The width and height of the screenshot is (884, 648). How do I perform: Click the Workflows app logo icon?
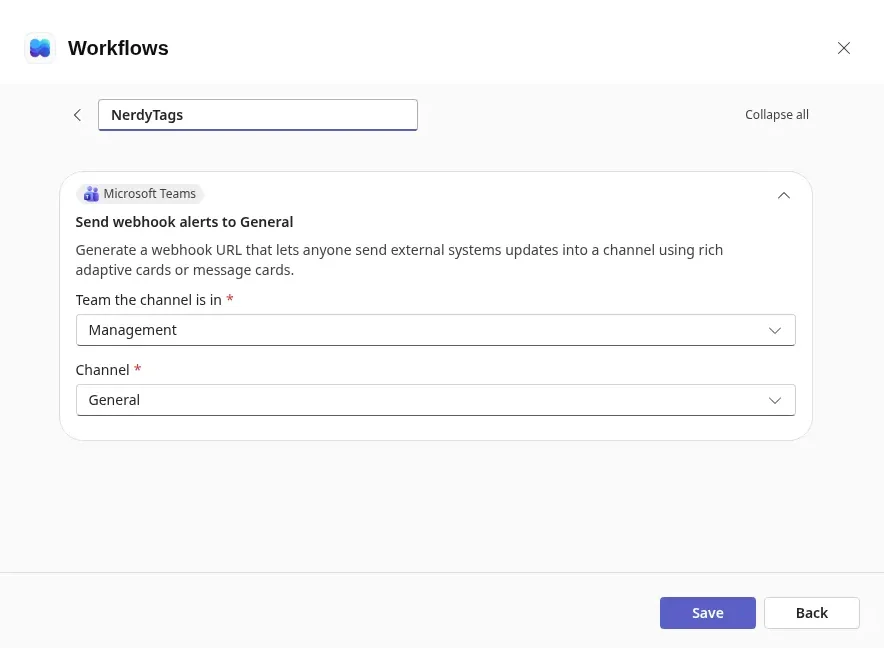coord(40,48)
